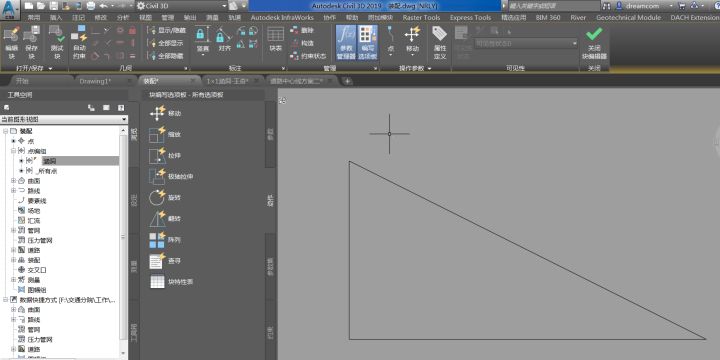Select 块特性表 in authoring palette
Image resolution: width=720 pixels, height=360 pixels.
pos(171,281)
